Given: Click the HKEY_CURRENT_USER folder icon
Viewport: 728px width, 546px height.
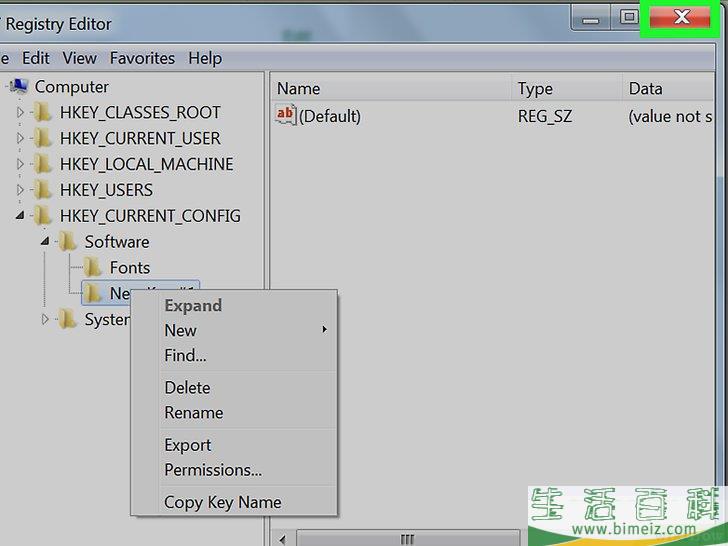Looking at the screenshot, I should tap(42, 138).
